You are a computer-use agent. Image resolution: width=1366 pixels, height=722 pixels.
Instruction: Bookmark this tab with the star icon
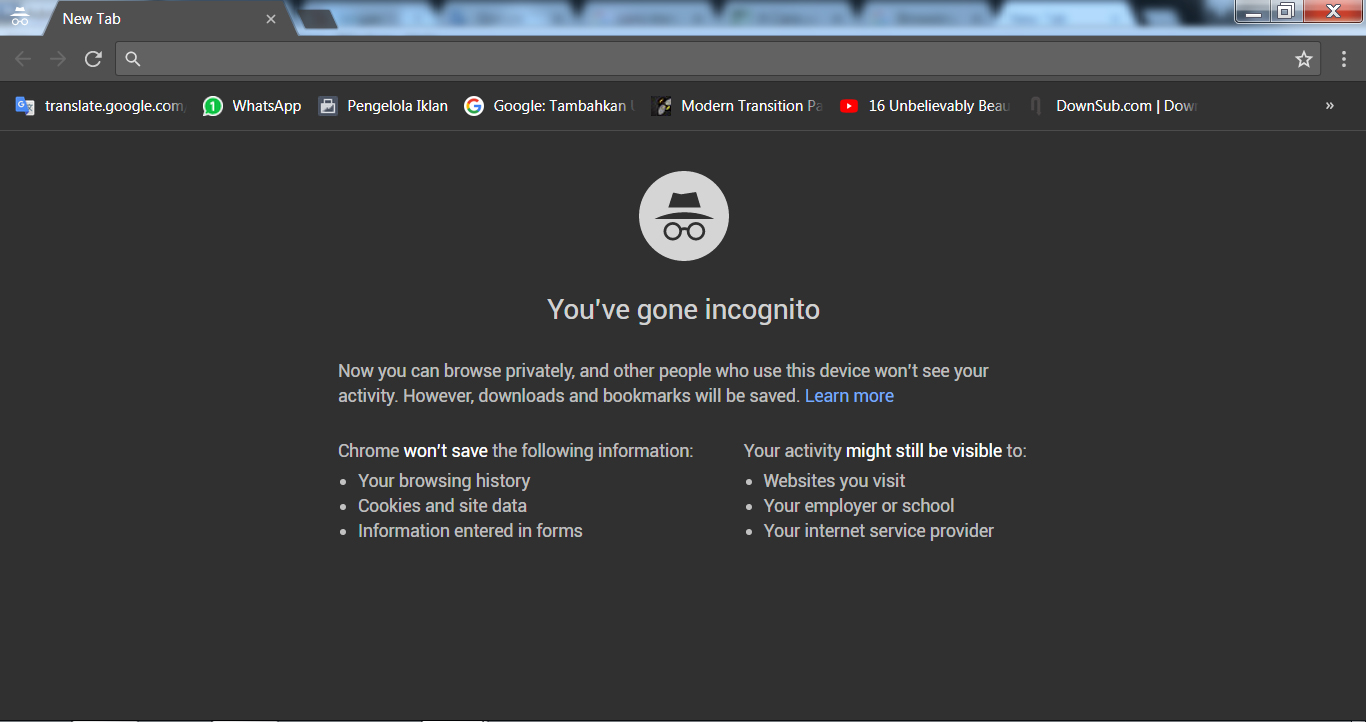1304,59
